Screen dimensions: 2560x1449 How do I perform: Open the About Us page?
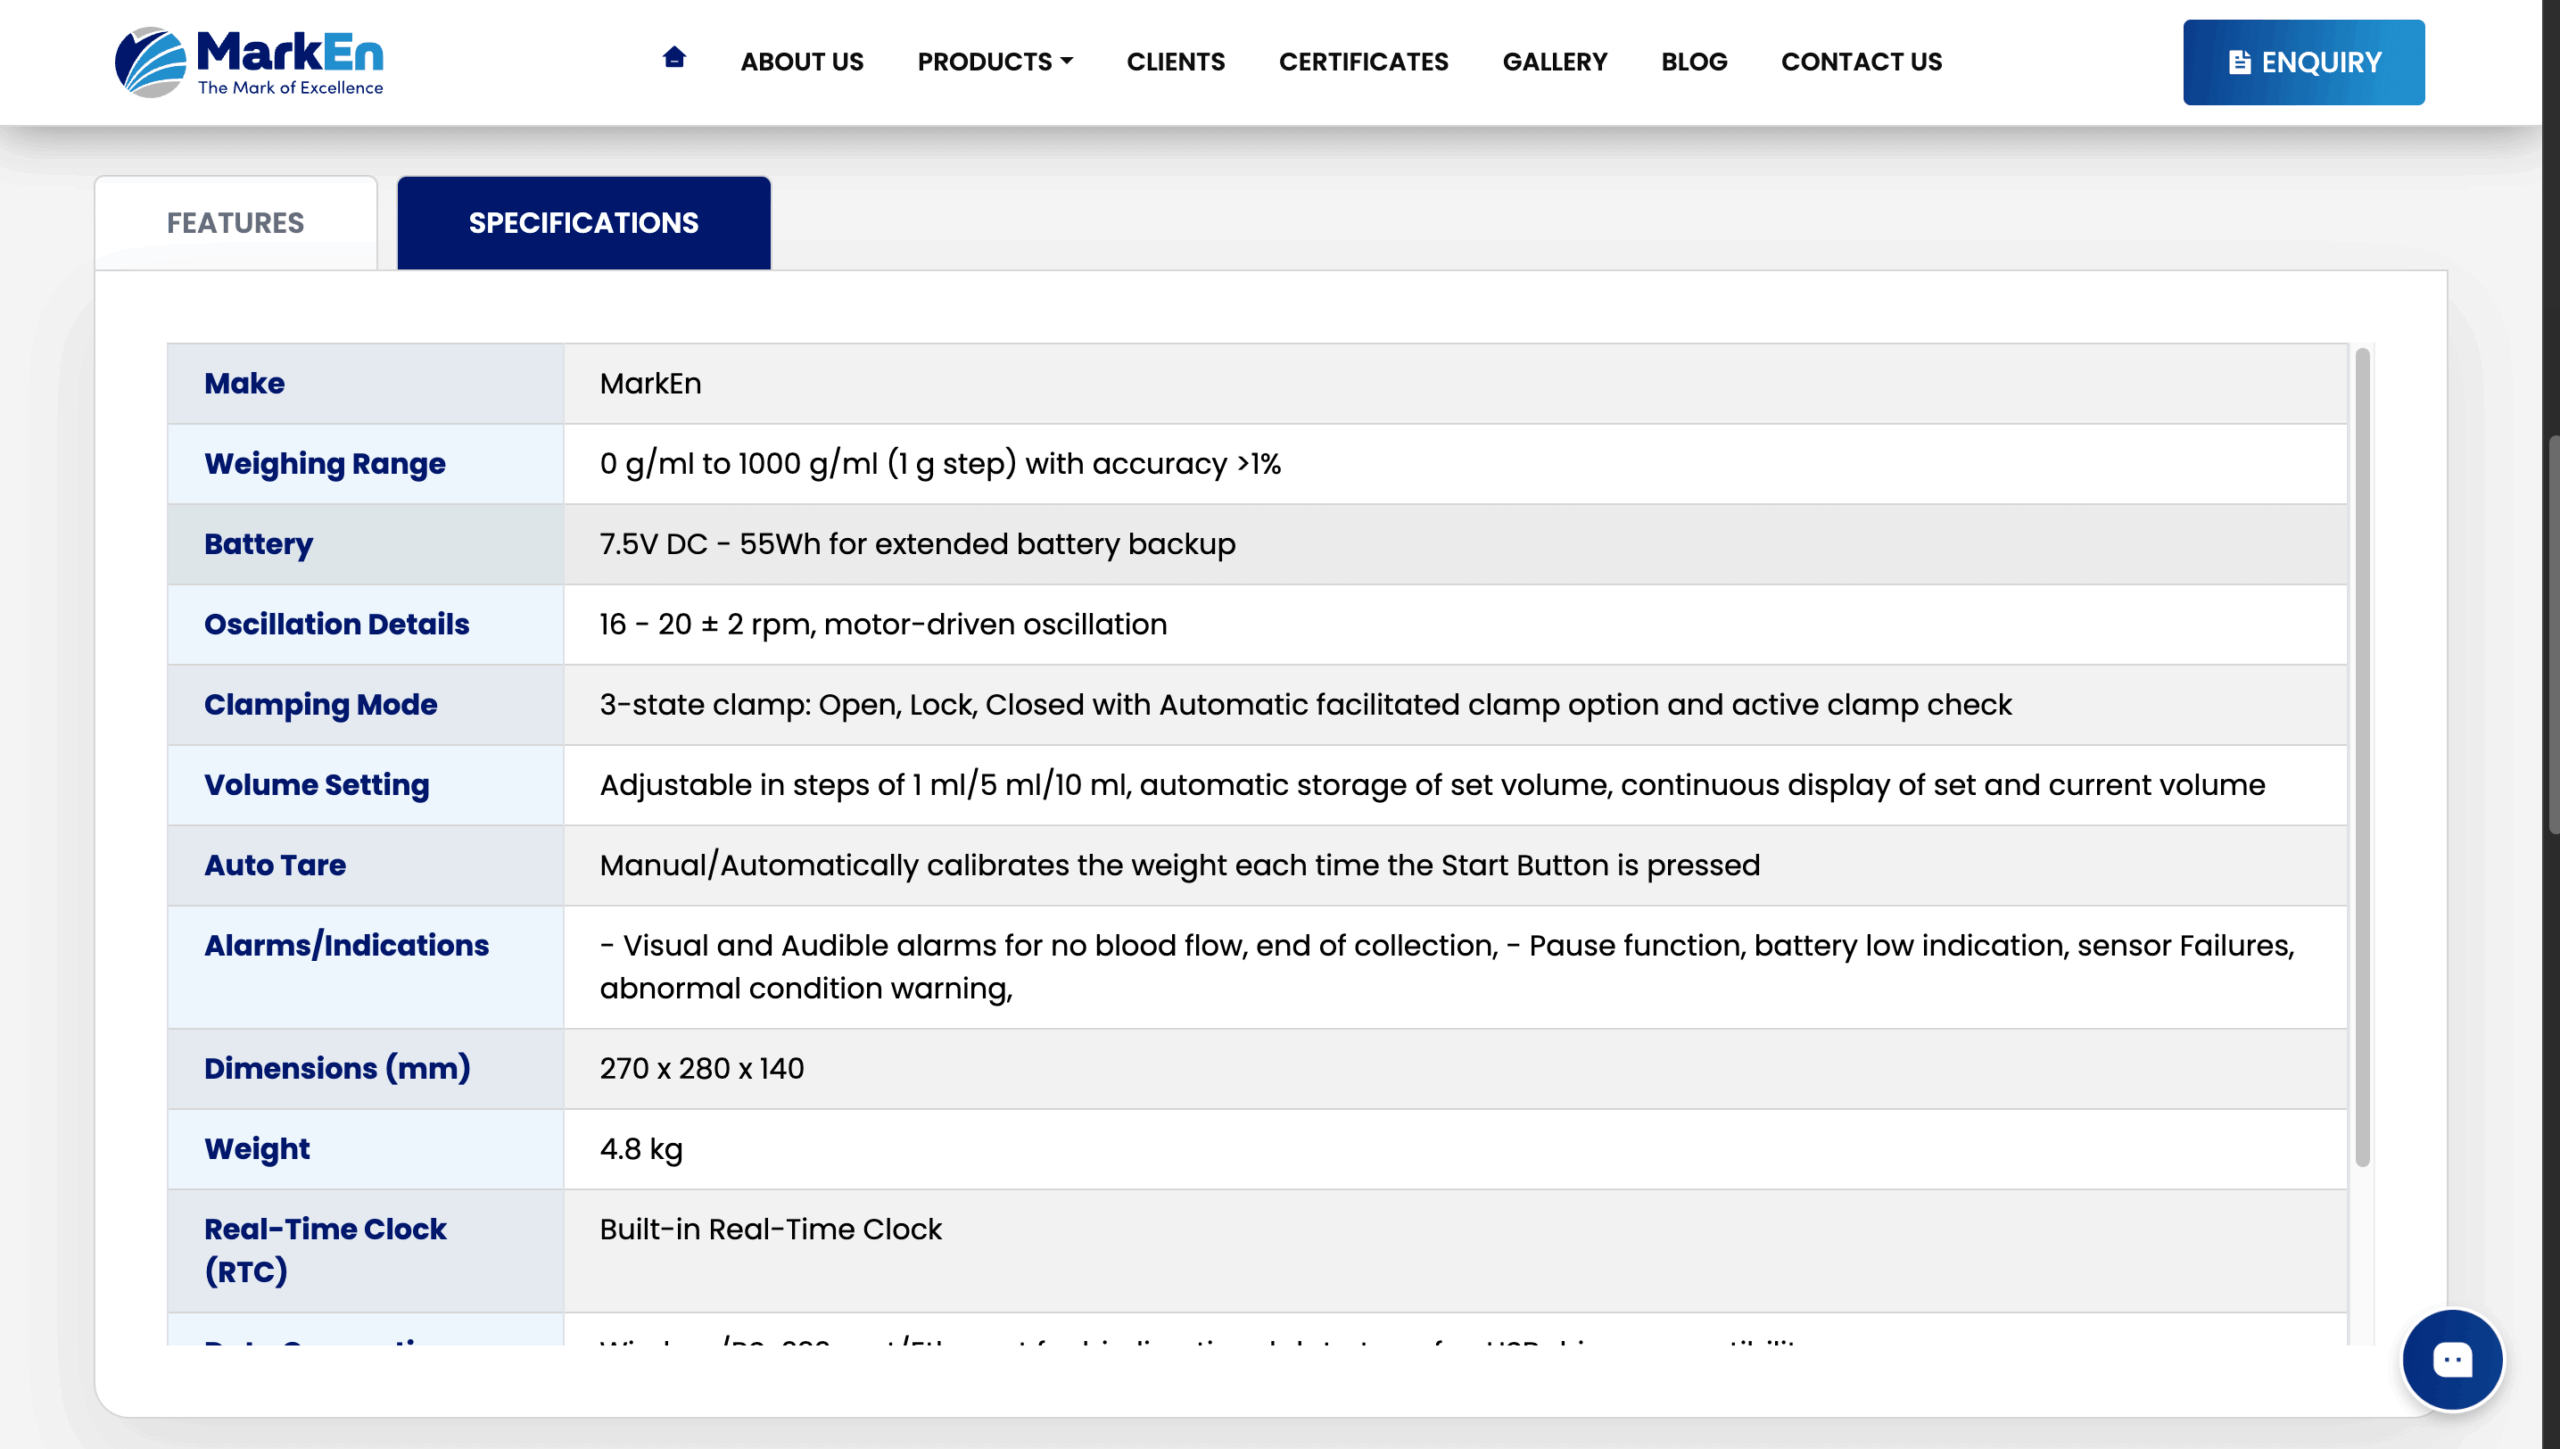pos(802,62)
